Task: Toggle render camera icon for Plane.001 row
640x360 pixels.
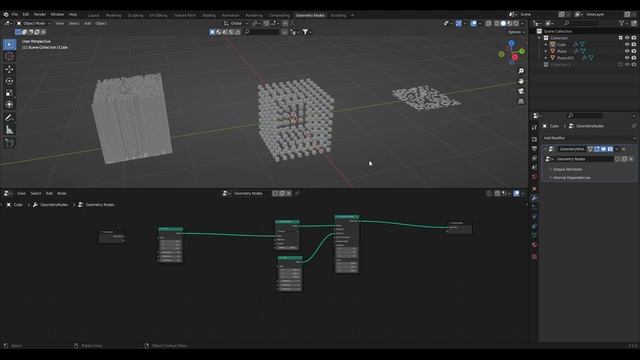Action: click(634, 58)
